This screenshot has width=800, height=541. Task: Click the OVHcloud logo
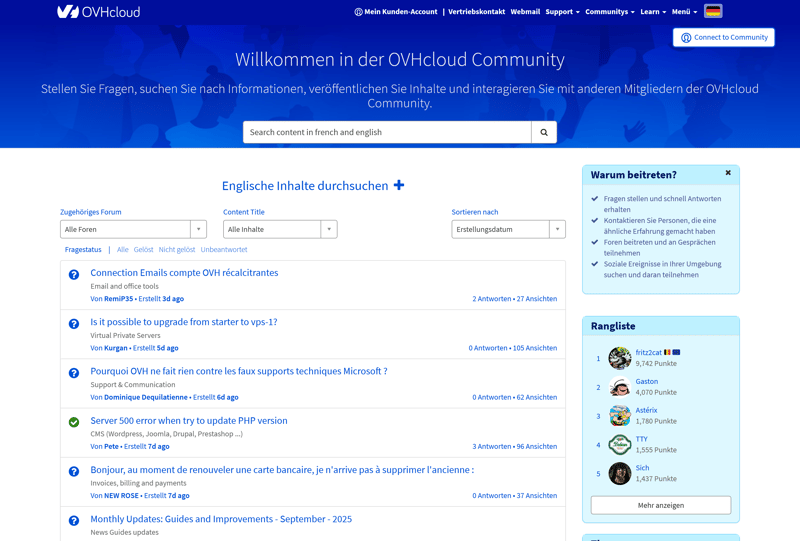98,12
